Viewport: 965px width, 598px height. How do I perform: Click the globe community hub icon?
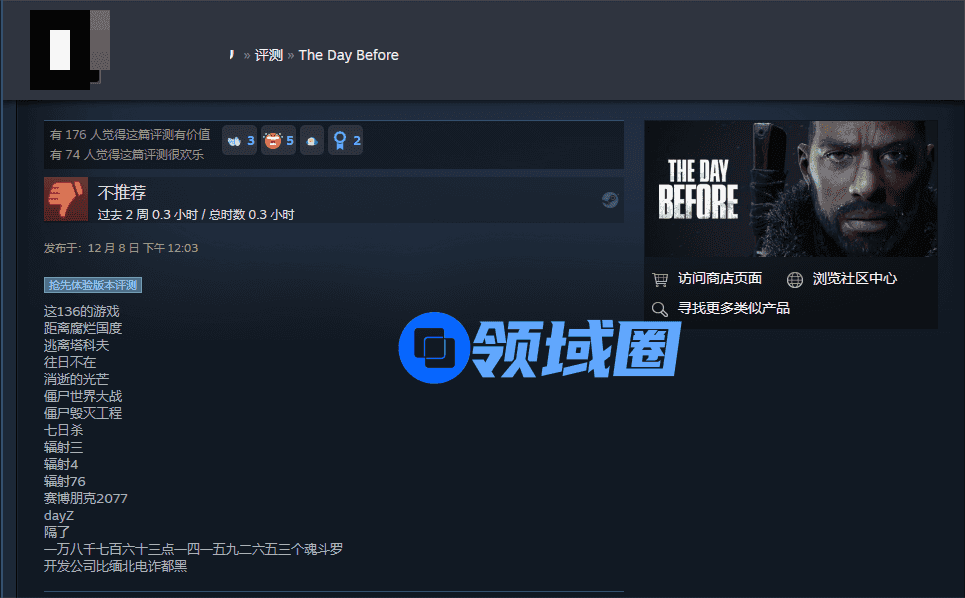(x=795, y=279)
